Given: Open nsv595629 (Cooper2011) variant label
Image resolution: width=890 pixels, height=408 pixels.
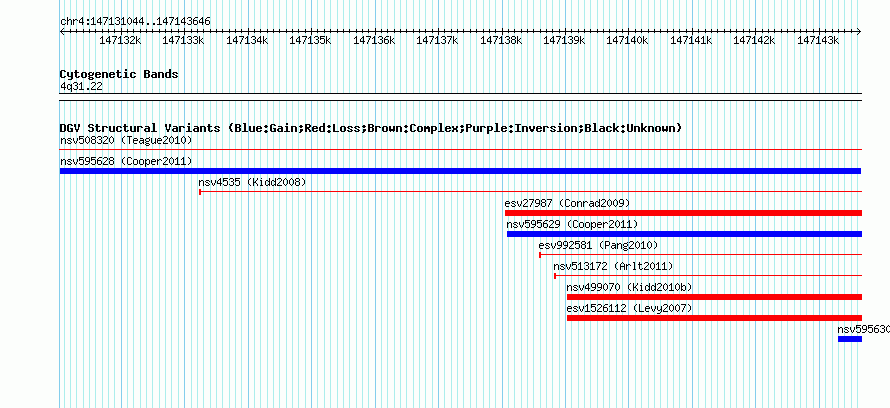Looking at the screenshot, I should click(572, 224).
